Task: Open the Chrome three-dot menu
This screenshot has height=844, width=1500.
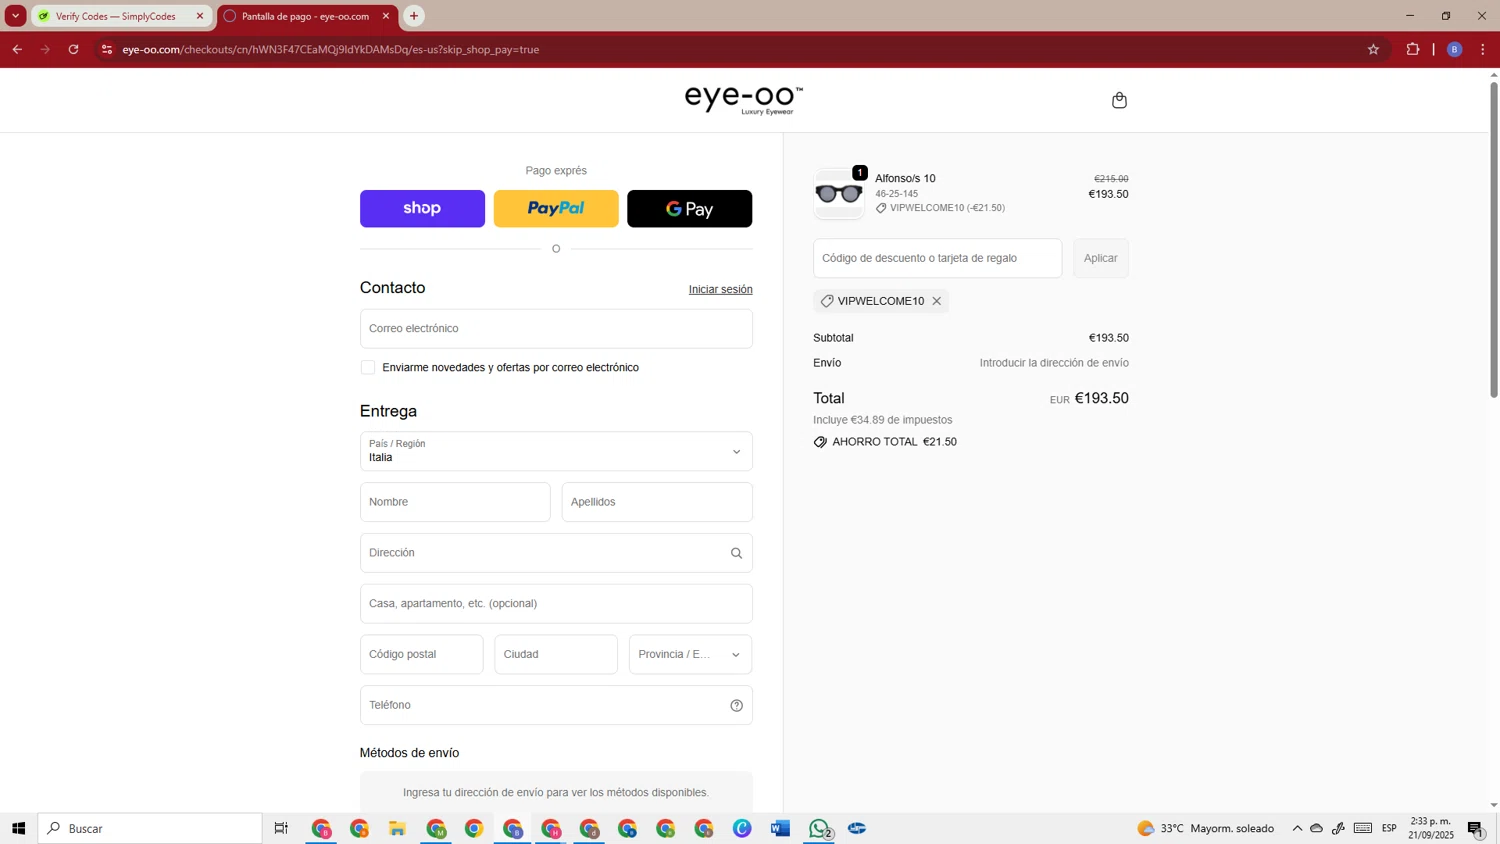Action: (x=1483, y=49)
